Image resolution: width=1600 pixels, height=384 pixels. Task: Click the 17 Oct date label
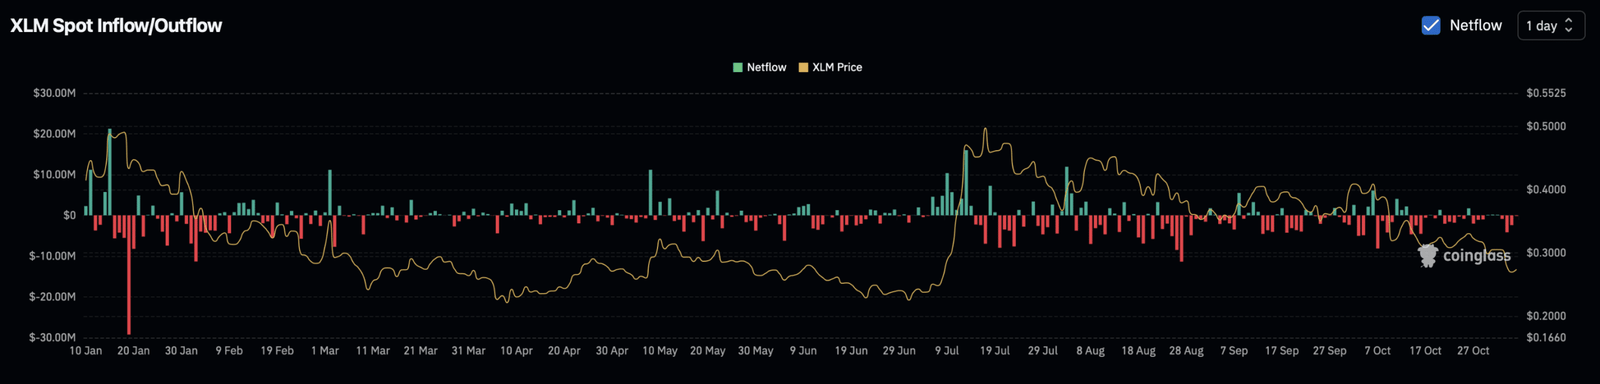point(1426,351)
